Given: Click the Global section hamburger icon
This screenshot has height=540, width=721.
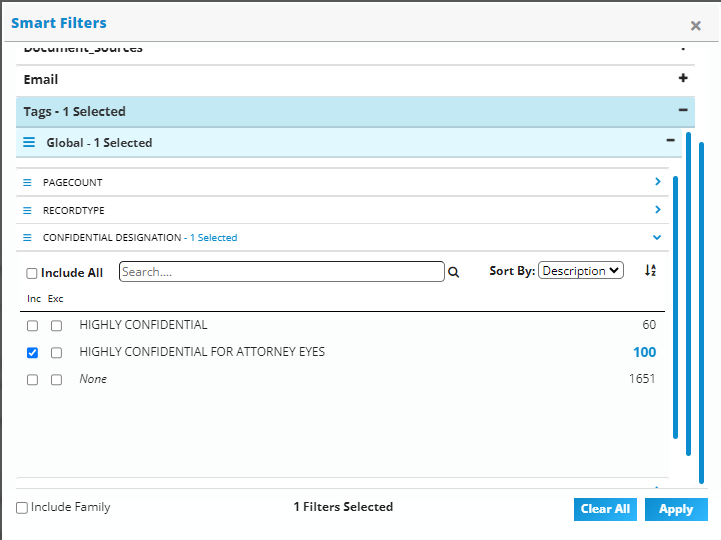Looking at the screenshot, I should [29, 143].
